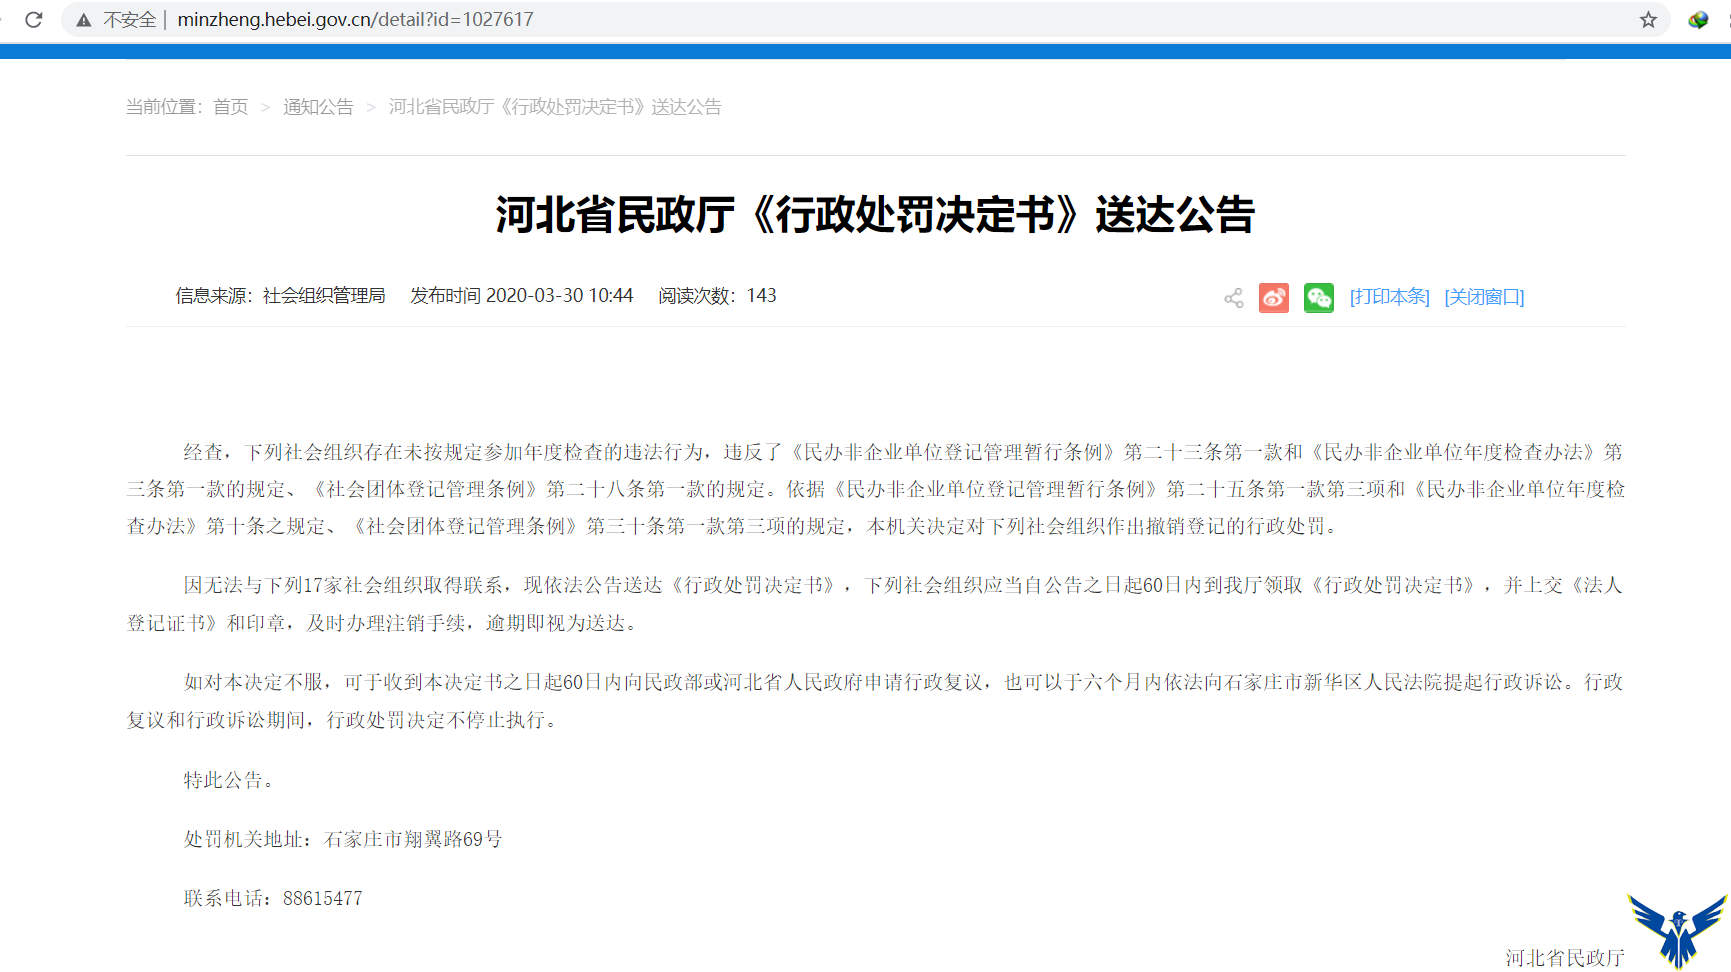This screenshot has height=972, width=1731.
Task: Click the publish time 2020-03-30 10:44
Action: (560, 296)
